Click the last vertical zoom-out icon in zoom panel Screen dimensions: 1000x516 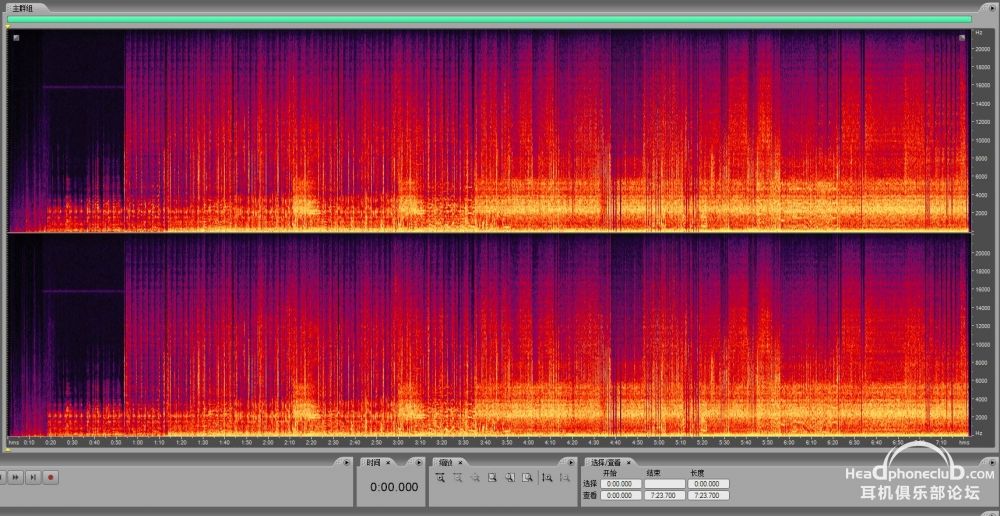tap(564, 477)
